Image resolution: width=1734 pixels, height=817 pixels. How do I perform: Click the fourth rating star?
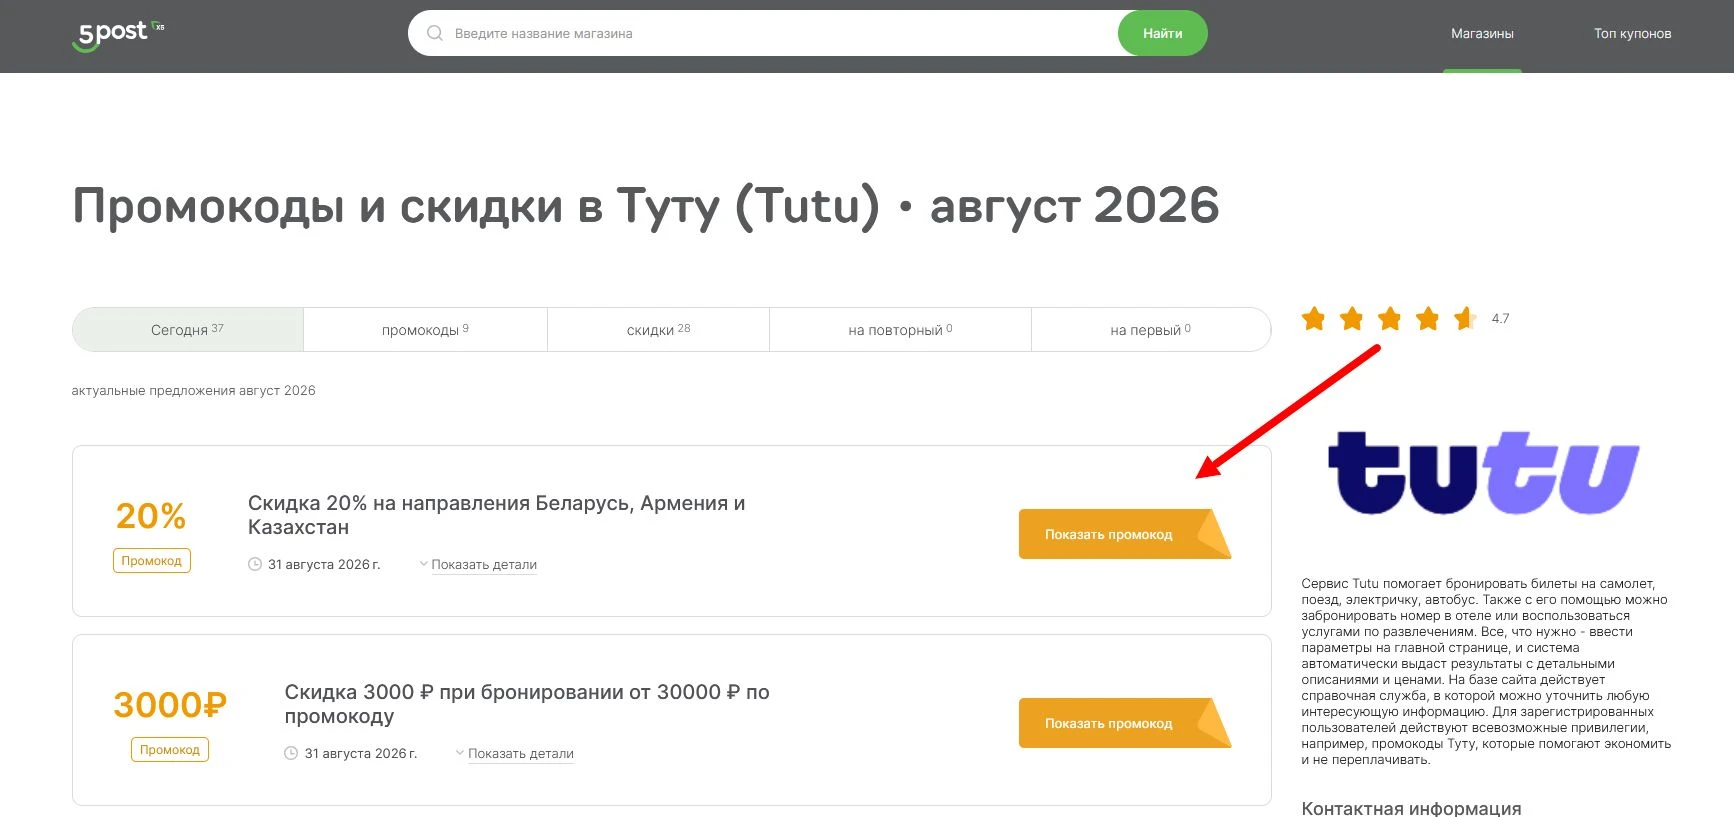1428,319
